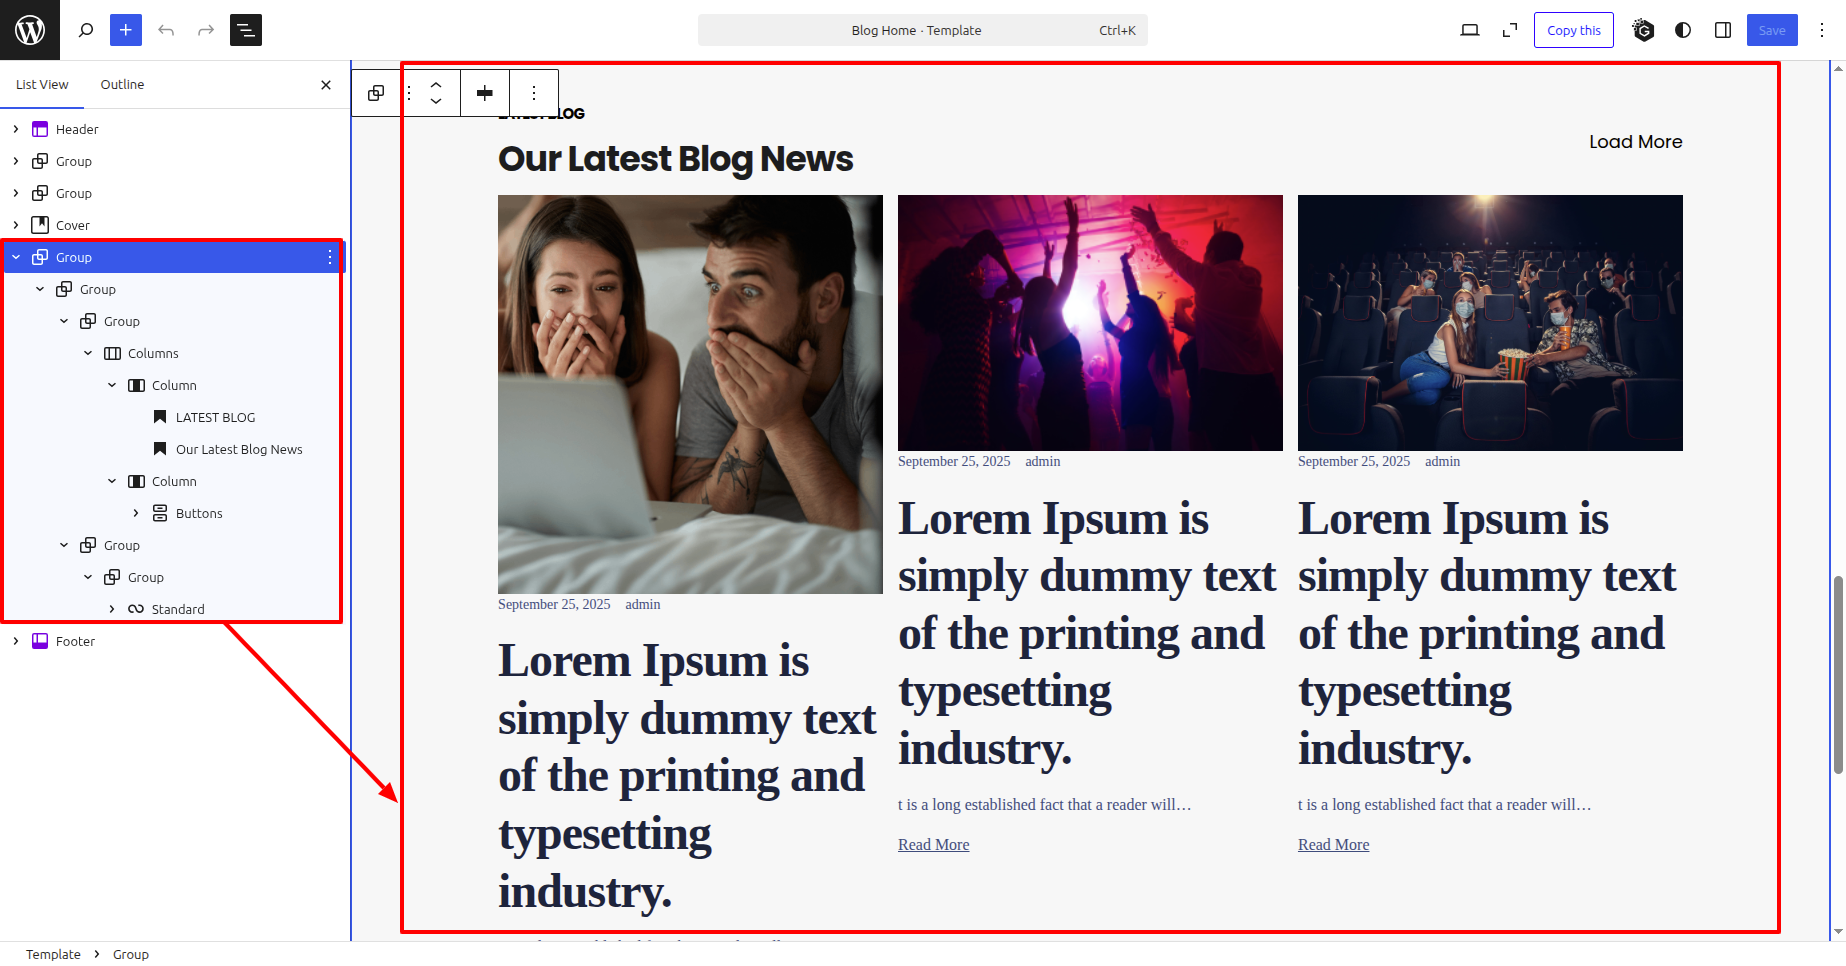Toggle fullscreen zoom-out view icon
The image size is (1846, 966).
pos(1510,30)
